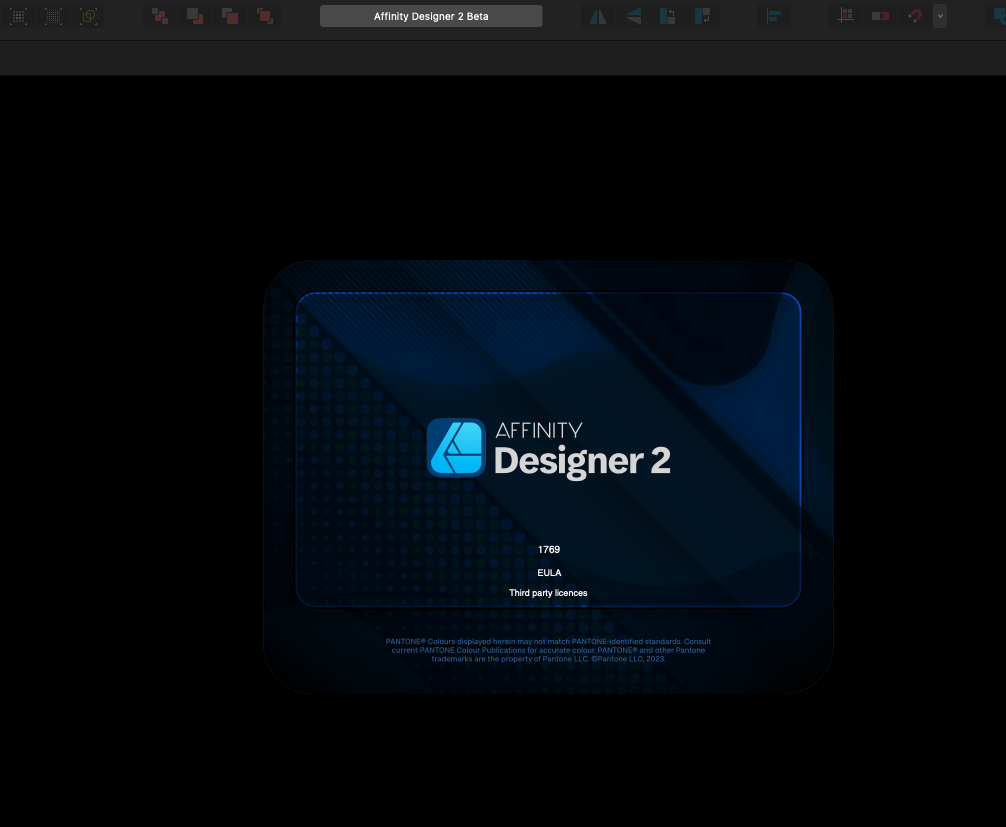Rotate the selection clockwise using the toolbar icon
The height and width of the screenshot is (827, 1006).
coord(703,16)
